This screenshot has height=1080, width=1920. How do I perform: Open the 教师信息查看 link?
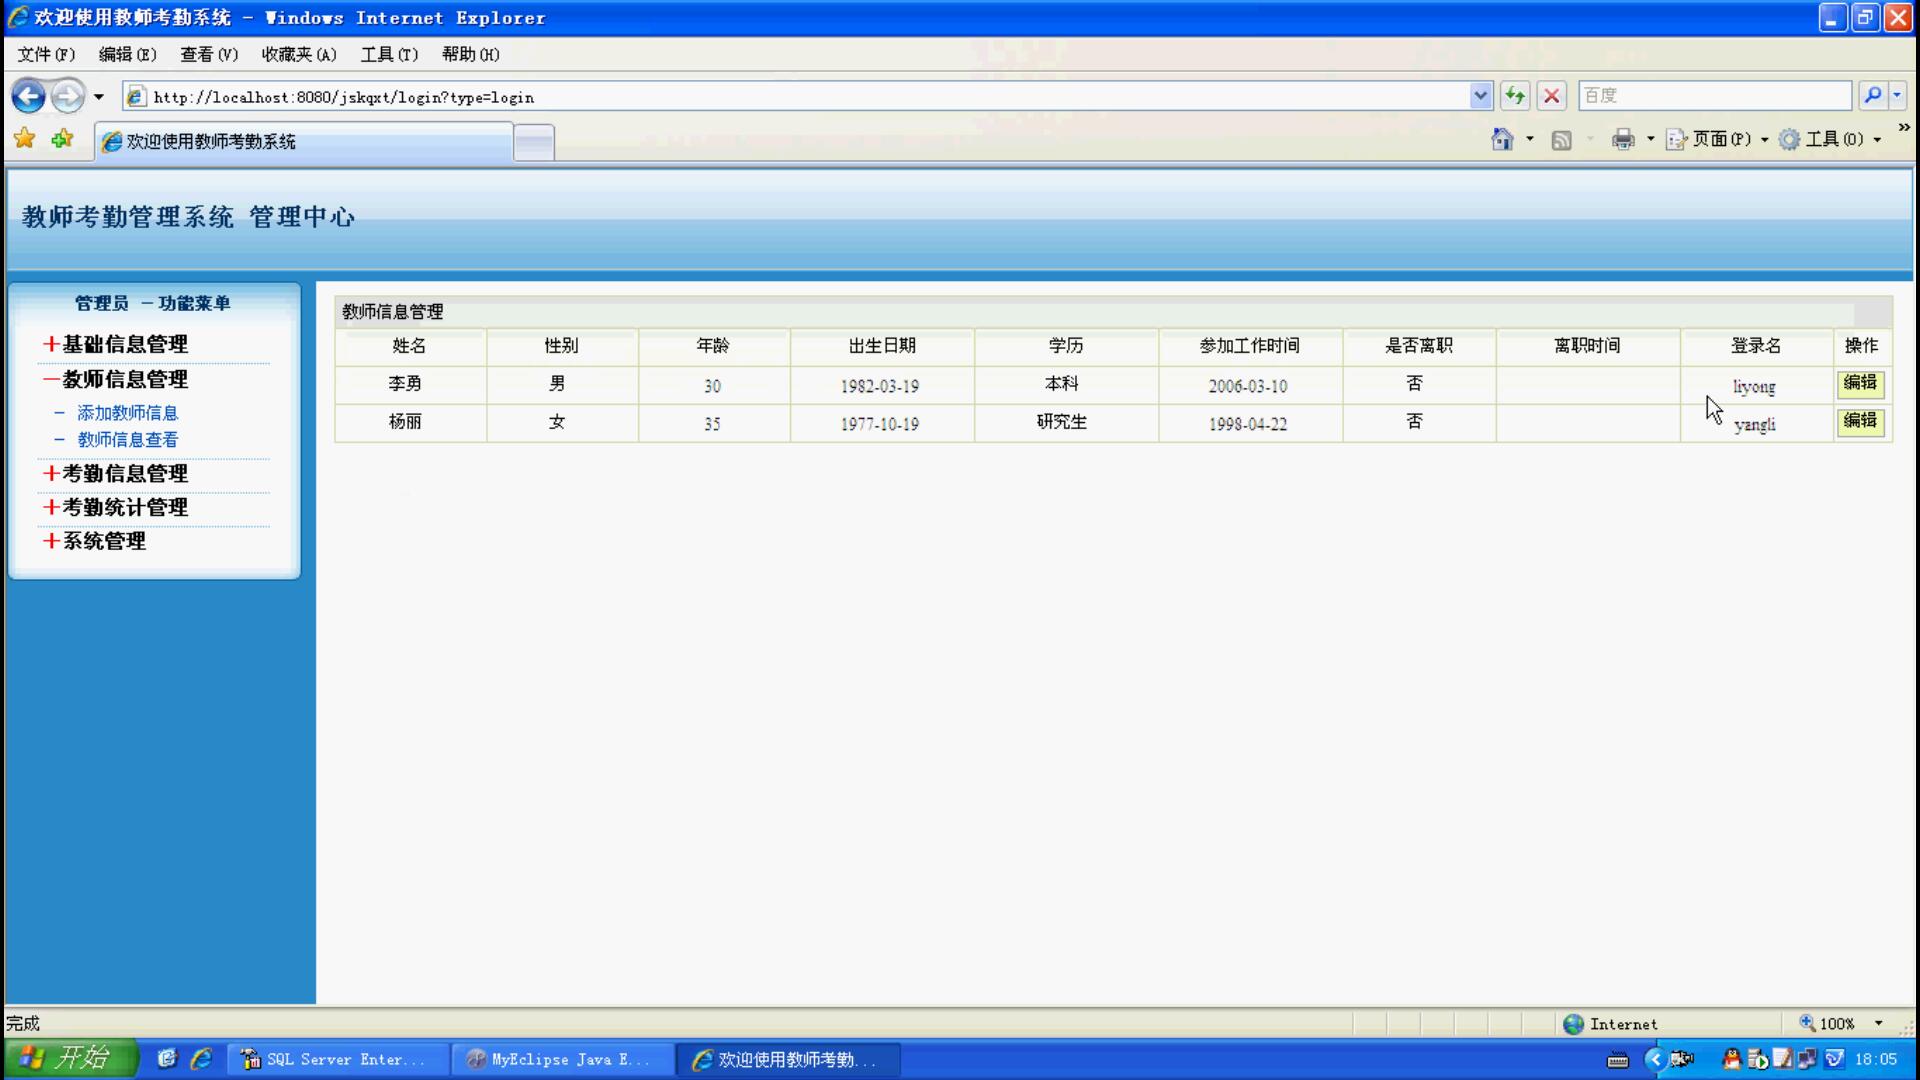127,439
